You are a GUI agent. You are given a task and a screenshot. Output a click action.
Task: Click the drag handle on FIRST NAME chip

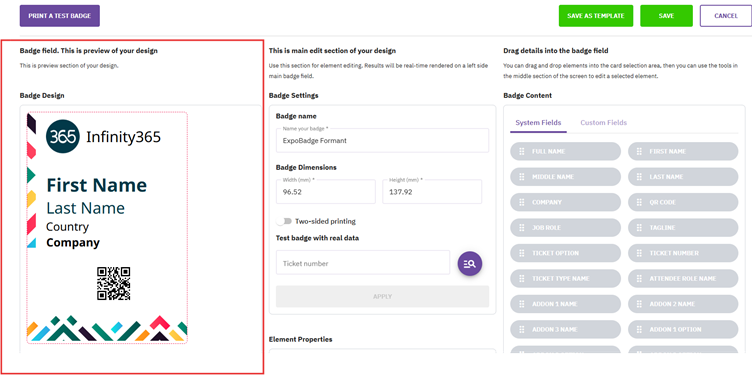(639, 152)
